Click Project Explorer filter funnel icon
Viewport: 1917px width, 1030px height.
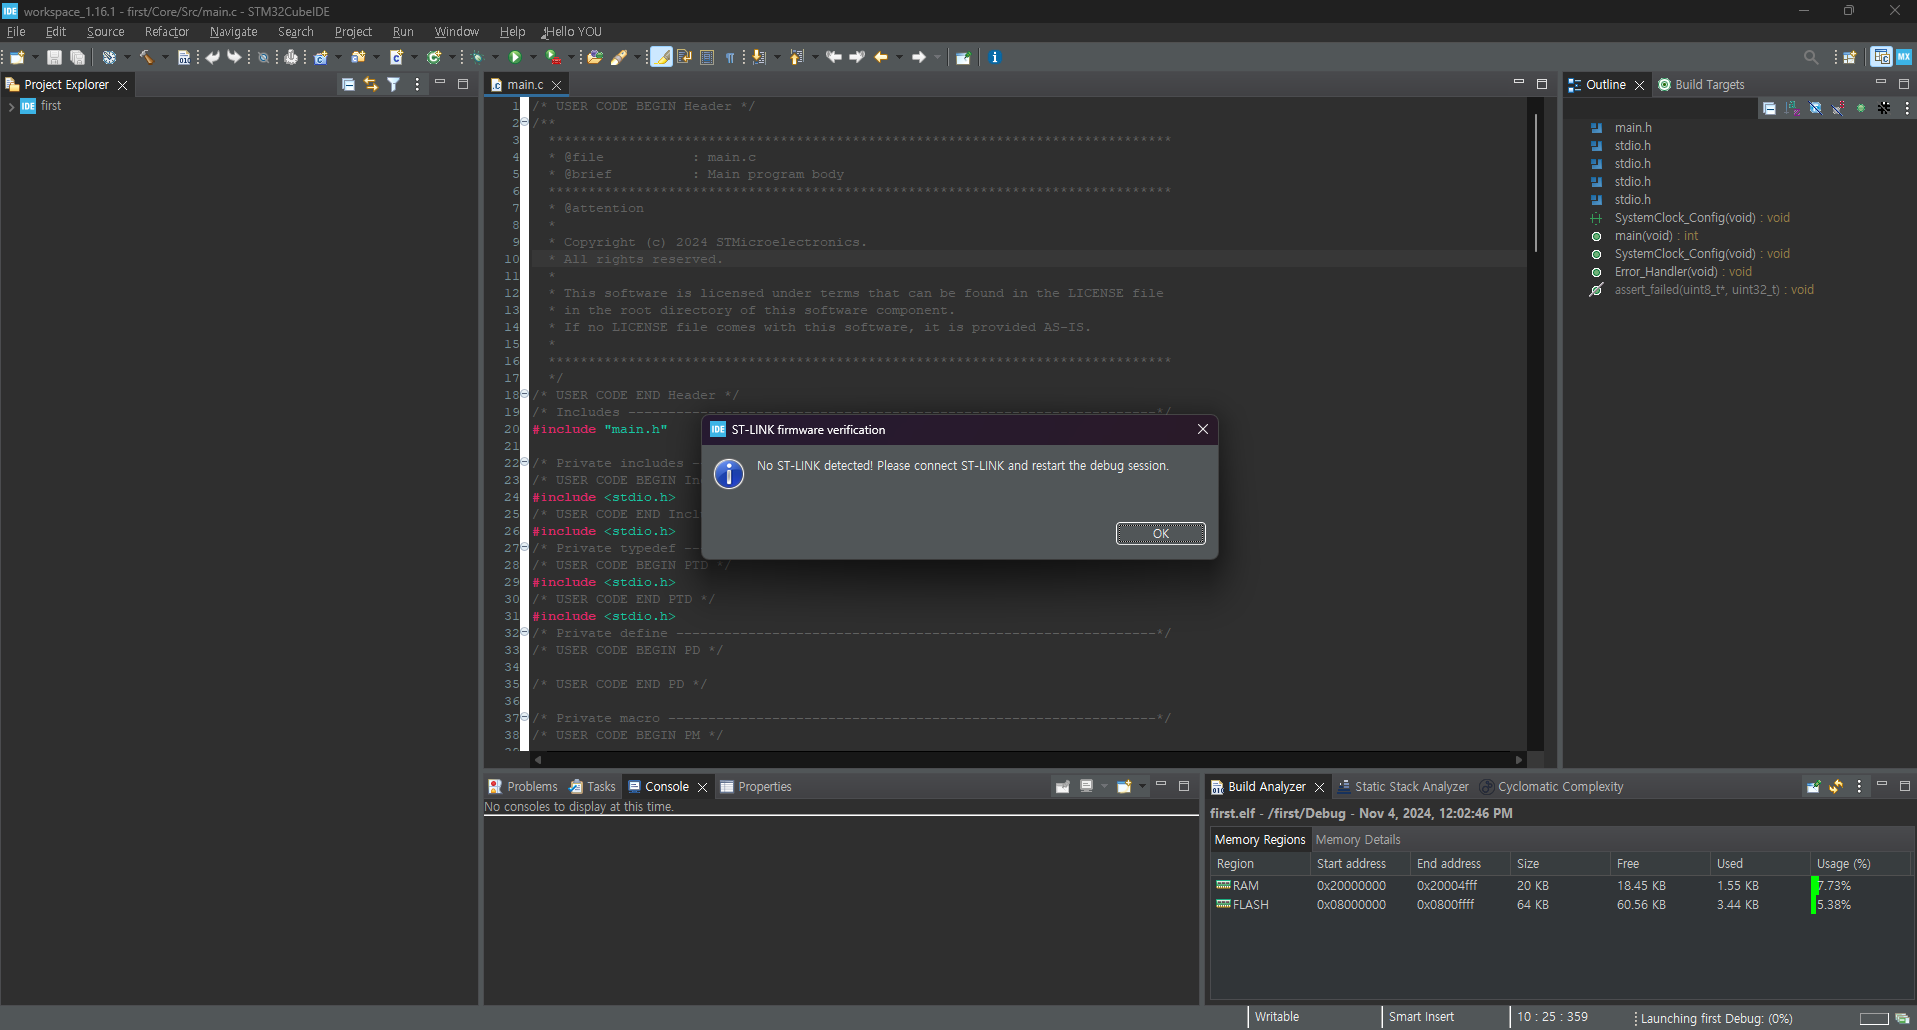tap(394, 85)
